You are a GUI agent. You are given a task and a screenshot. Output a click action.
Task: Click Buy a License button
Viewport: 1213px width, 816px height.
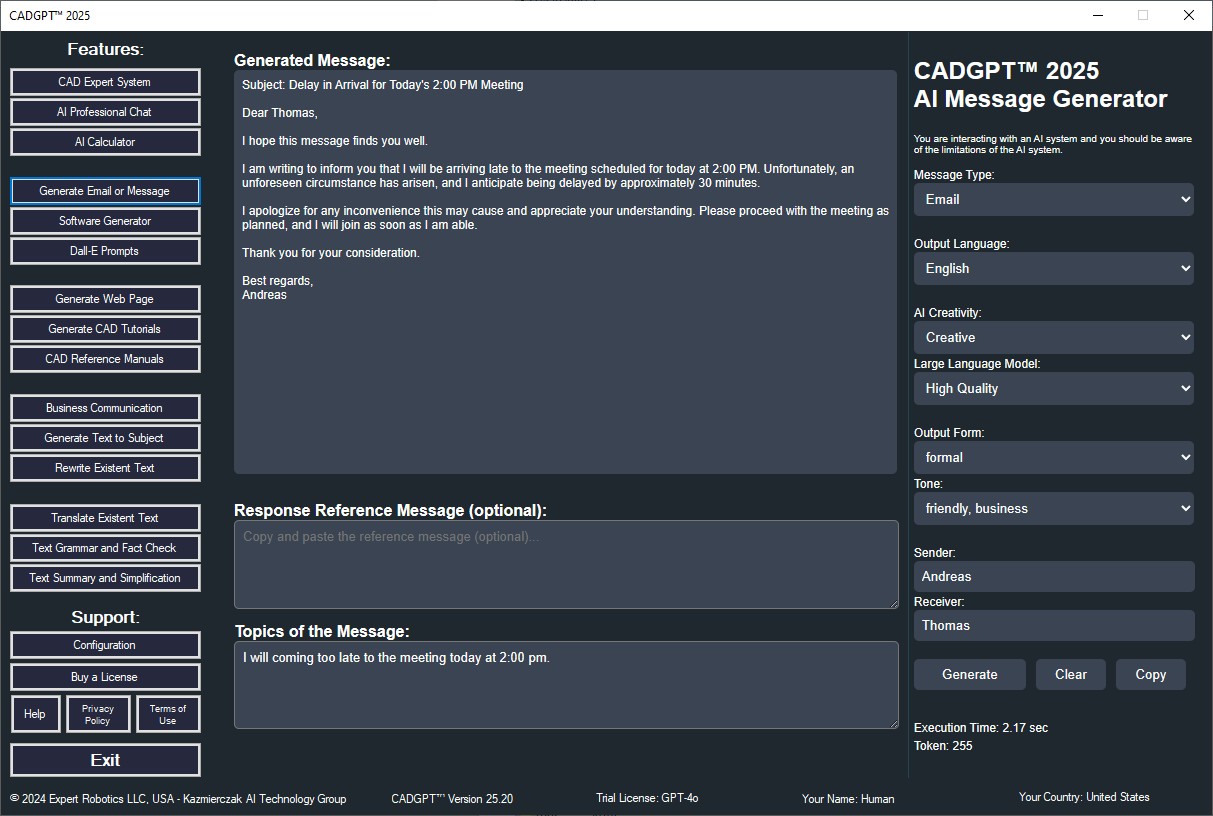point(105,677)
